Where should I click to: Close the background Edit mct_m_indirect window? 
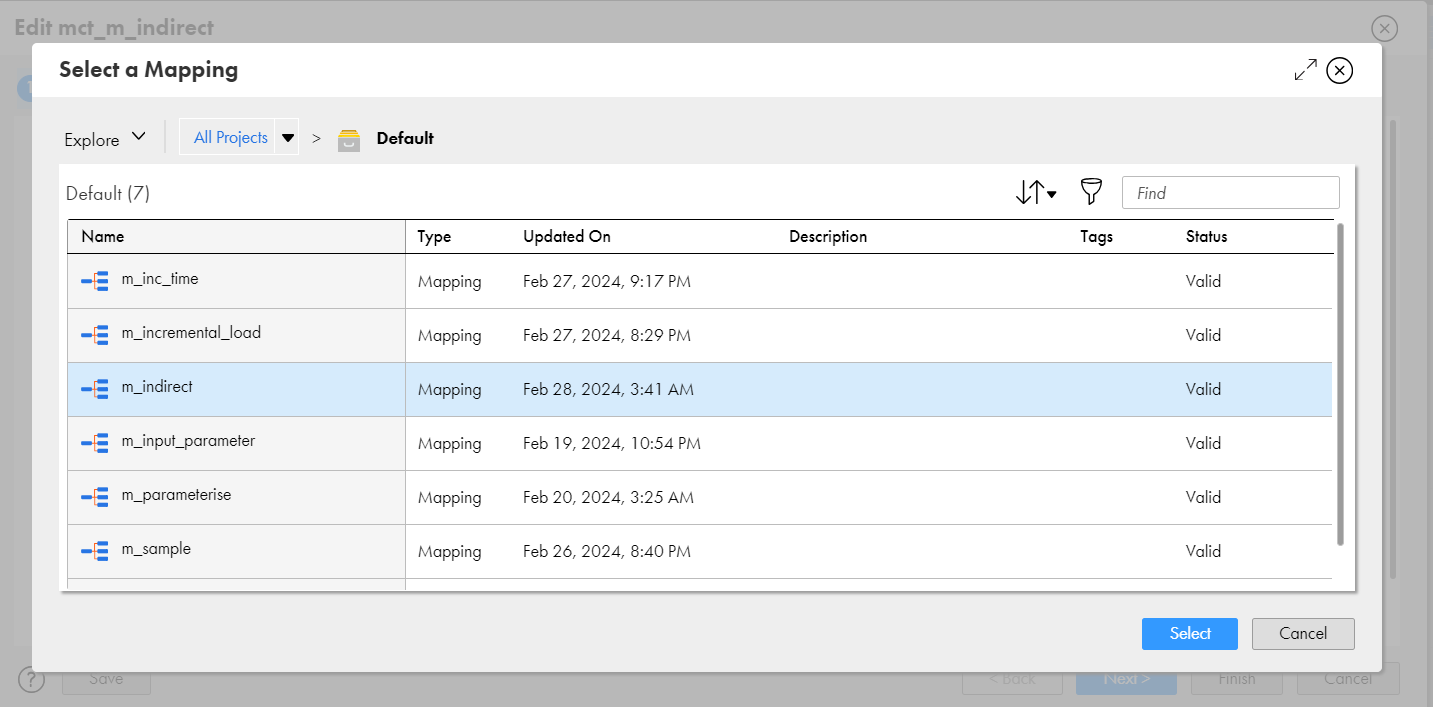pyautogui.click(x=1384, y=28)
